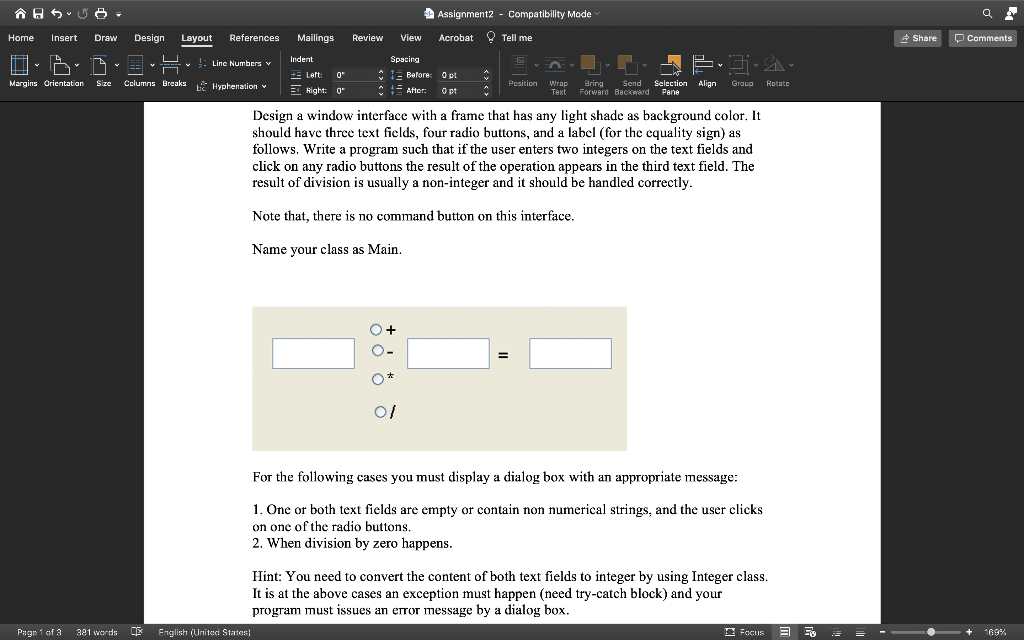1024x640 pixels.
Task: Open the undo history dropdown arrow
Action: 69,14
